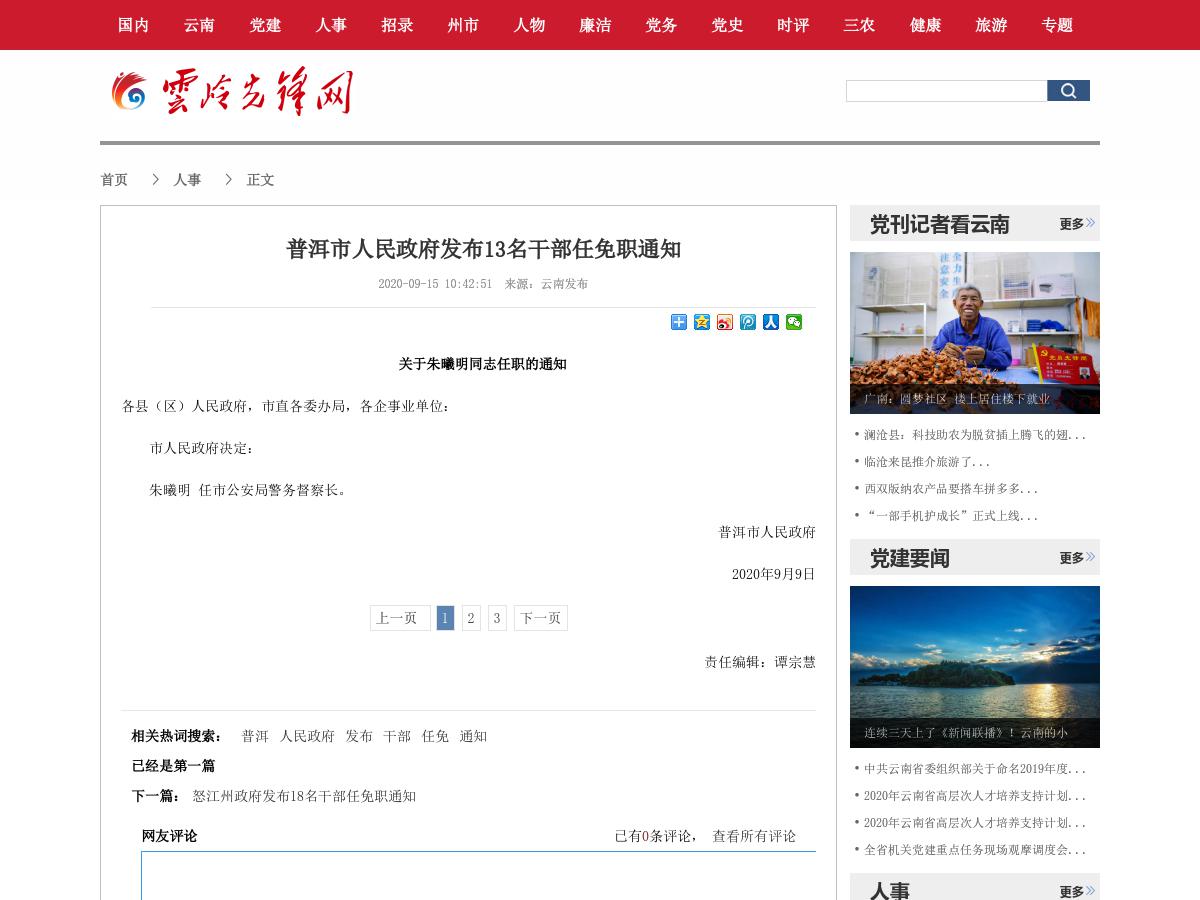Share article to Qzone star icon

(x=701, y=322)
